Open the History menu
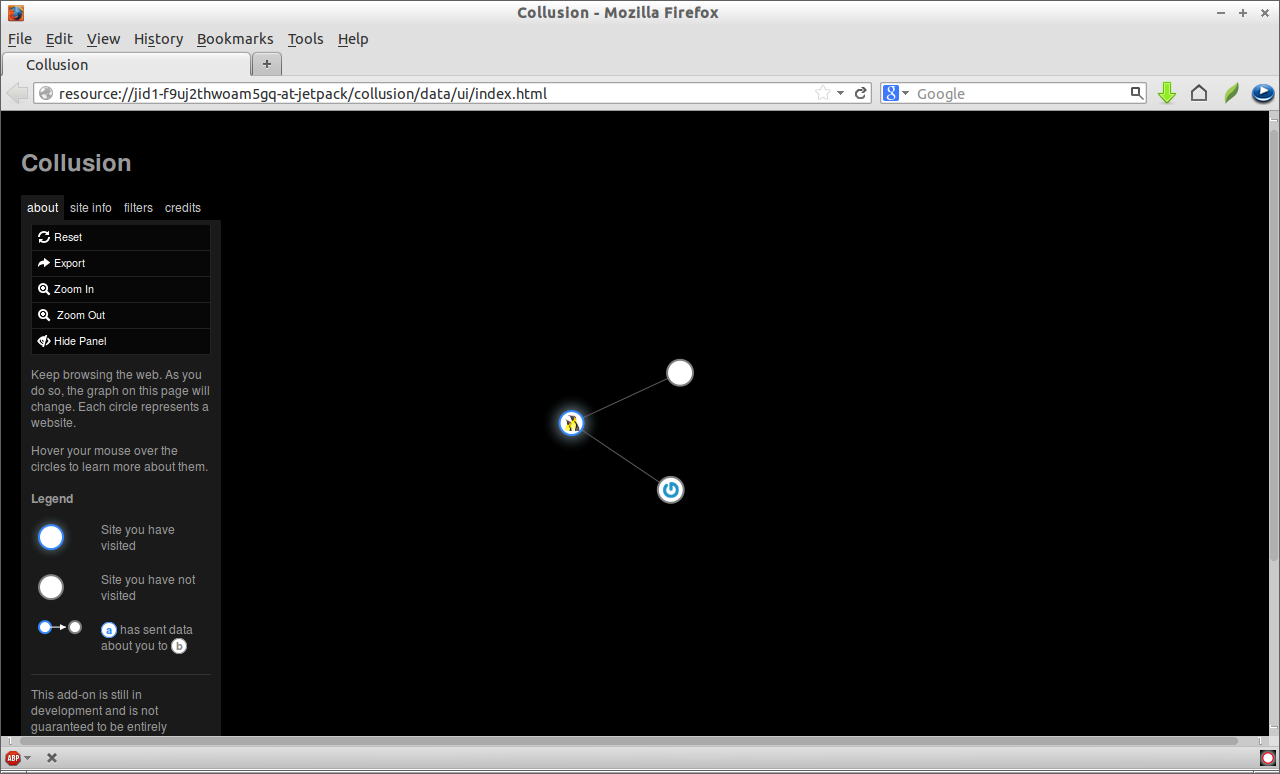Screen dimensions: 1280x774 pos(158,39)
